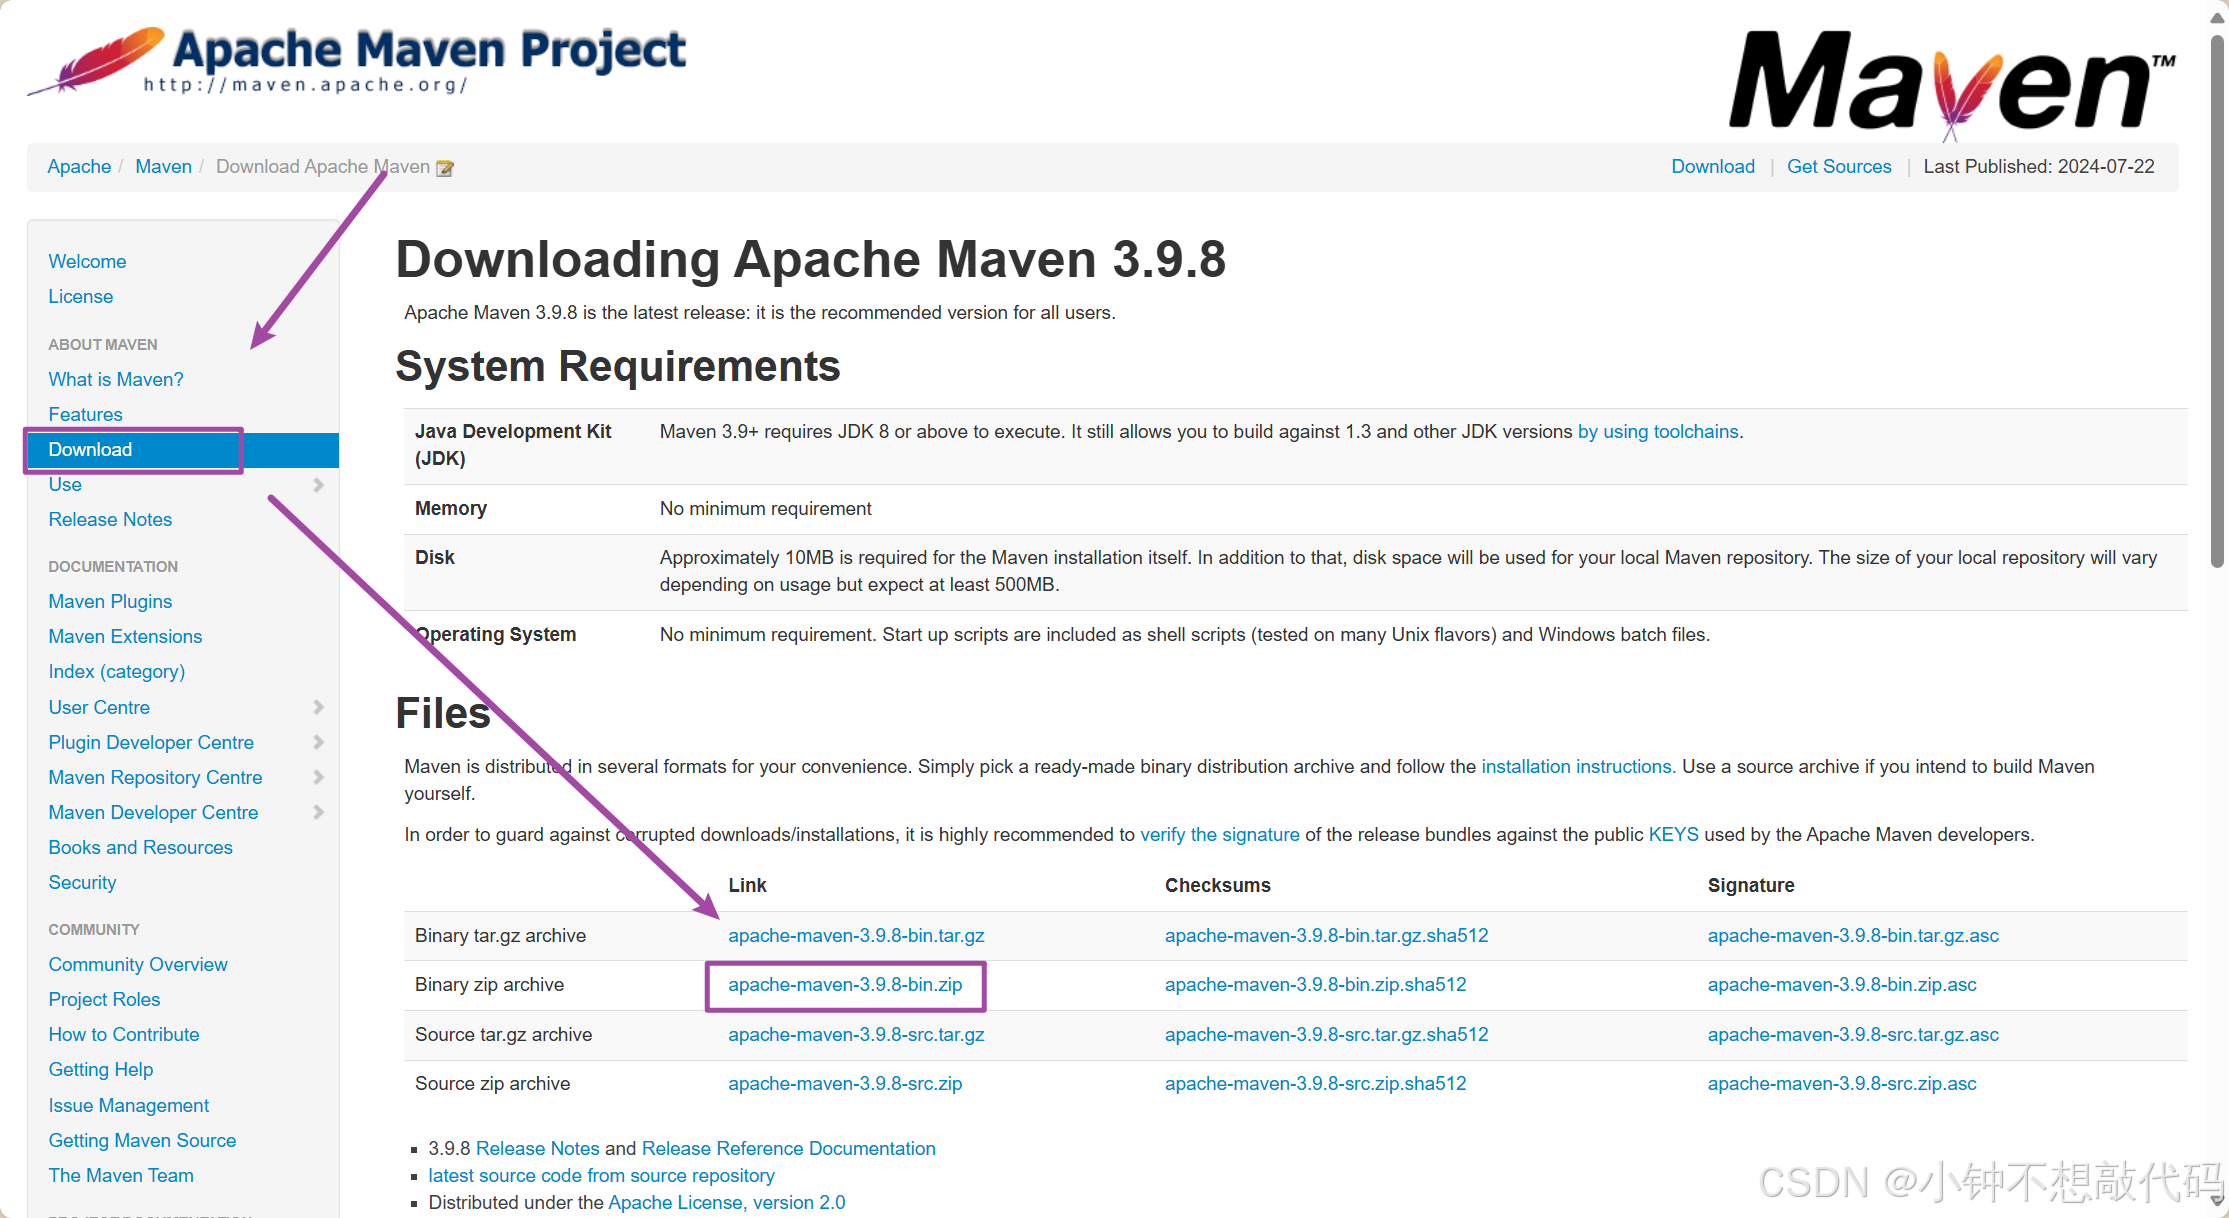2229x1218 pixels.
Task: Expand the Maven Repository Centre chevron
Action: pyautogui.click(x=318, y=777)
